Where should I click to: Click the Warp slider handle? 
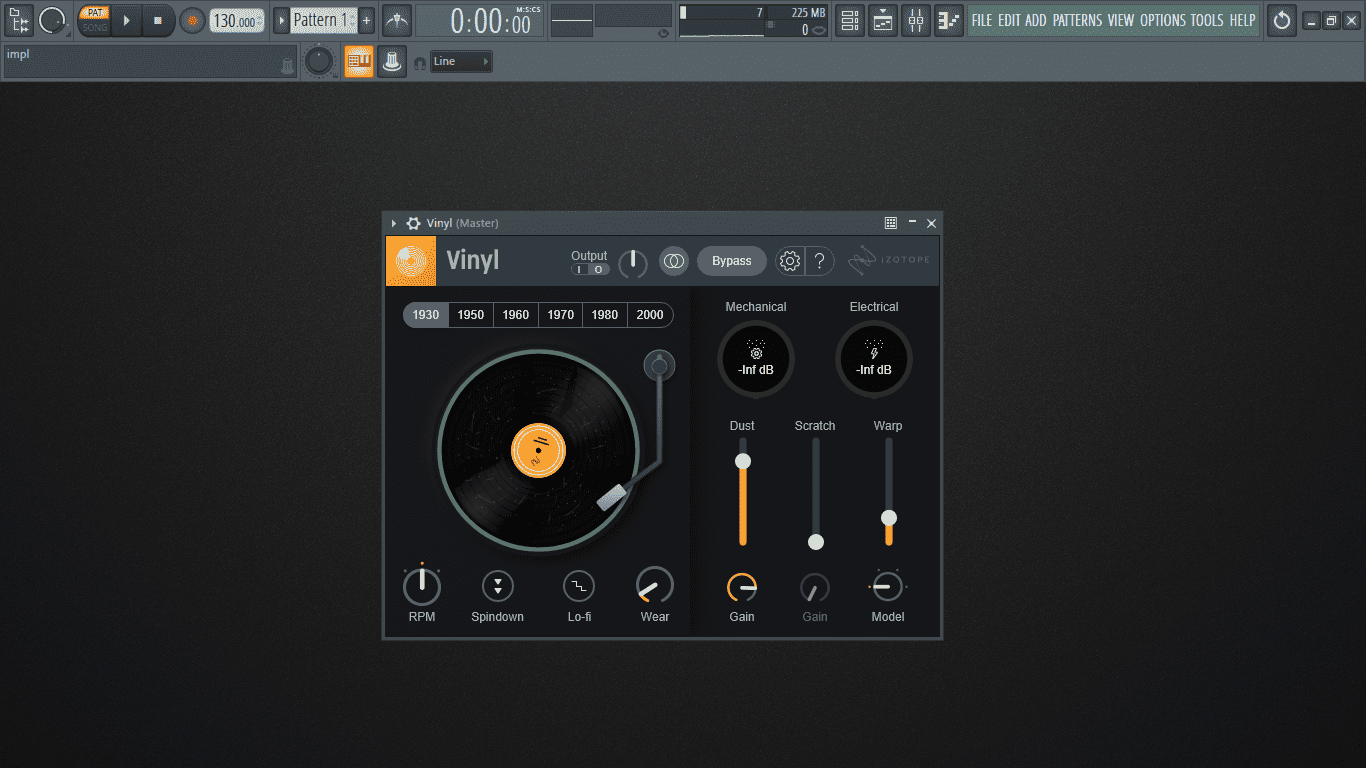(888, 518)
